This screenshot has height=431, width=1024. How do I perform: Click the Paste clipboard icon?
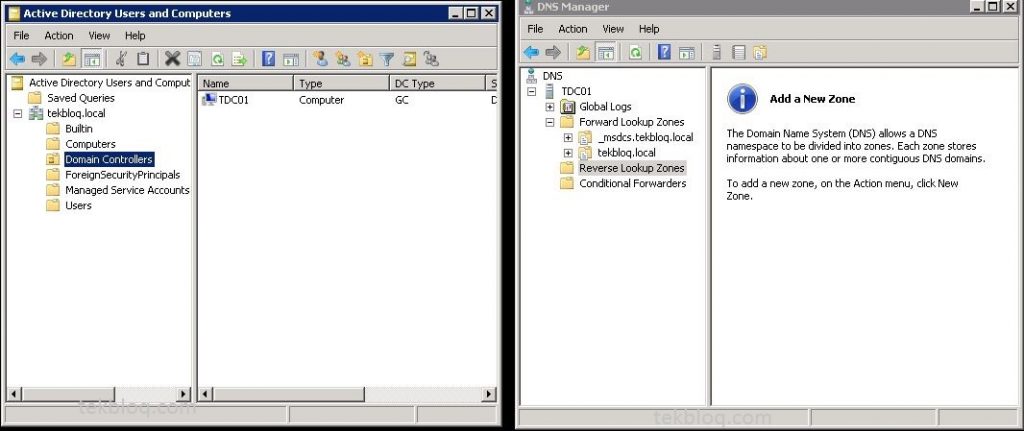tap(143, 59)
